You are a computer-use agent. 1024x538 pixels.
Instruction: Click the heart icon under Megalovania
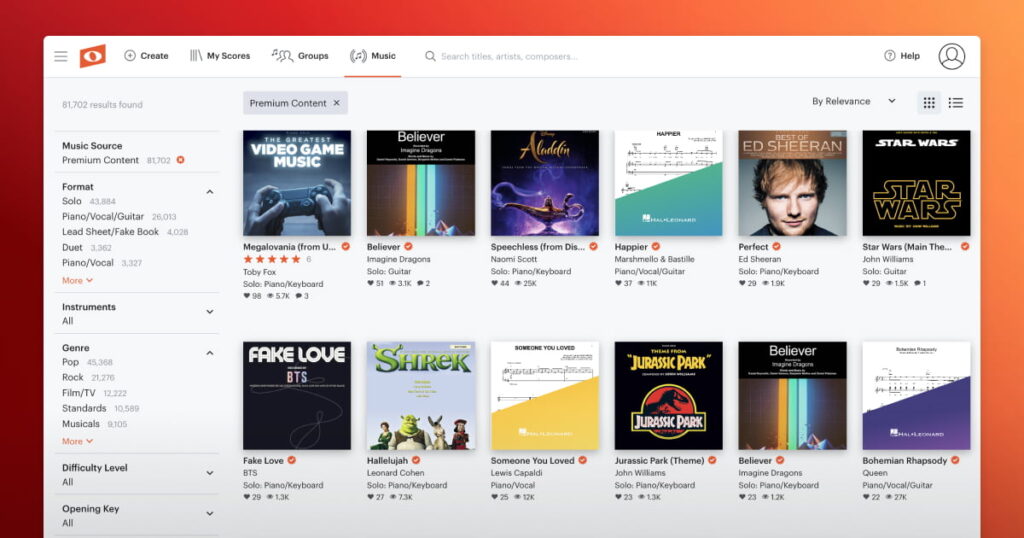point(247,296)
